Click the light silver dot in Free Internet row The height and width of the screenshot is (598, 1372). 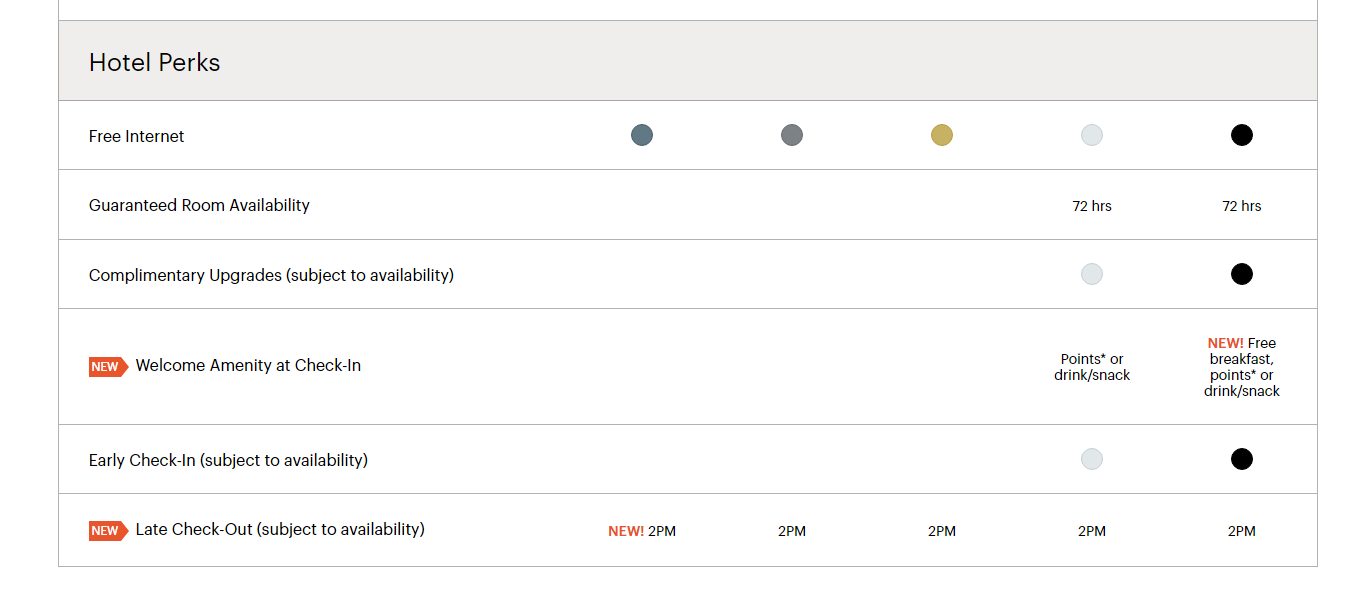1092,135
